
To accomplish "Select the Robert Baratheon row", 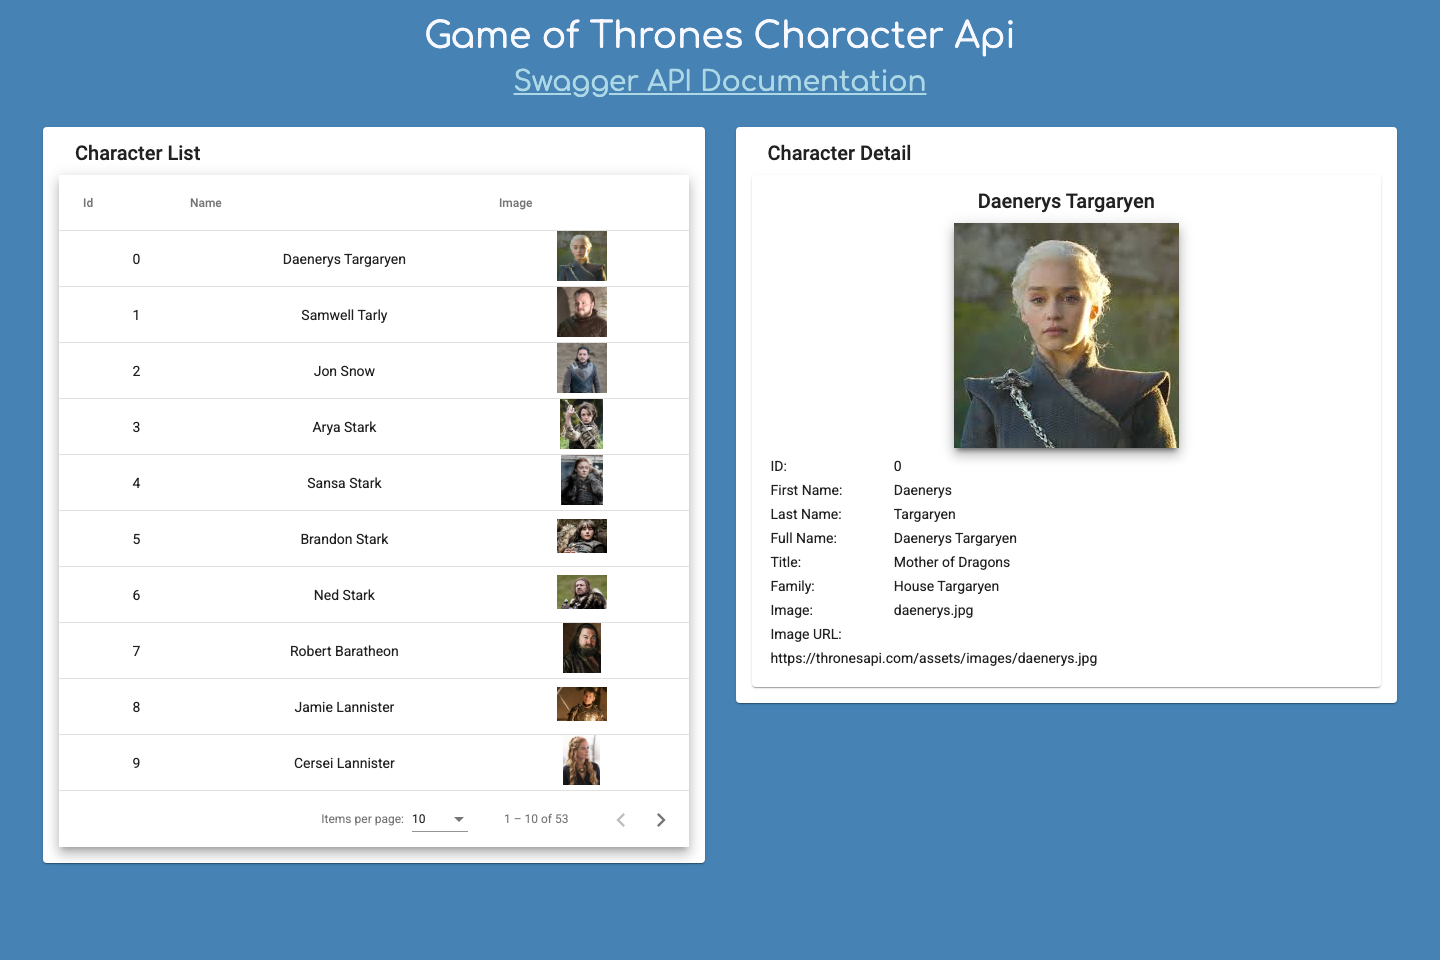I will 344,650.
